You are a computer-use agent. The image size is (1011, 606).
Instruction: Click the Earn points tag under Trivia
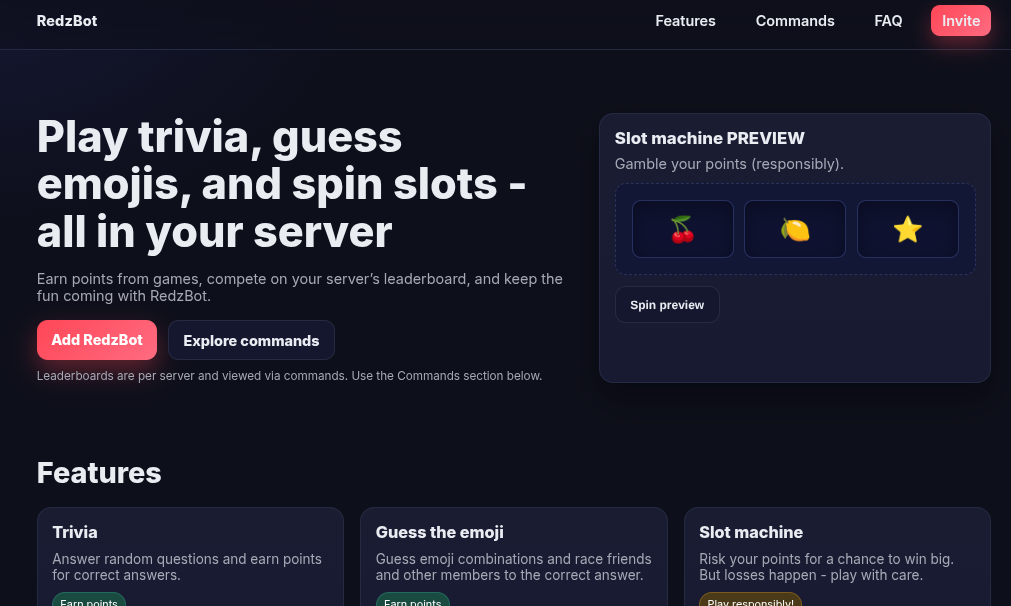pyautogui.click(x=89, y=601)
